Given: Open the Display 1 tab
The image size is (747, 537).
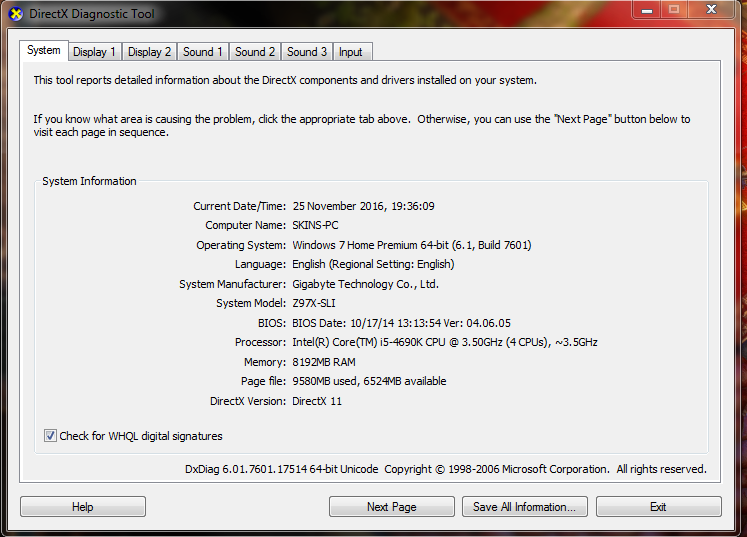Looking at the screenshot, I should coord(94,52).
